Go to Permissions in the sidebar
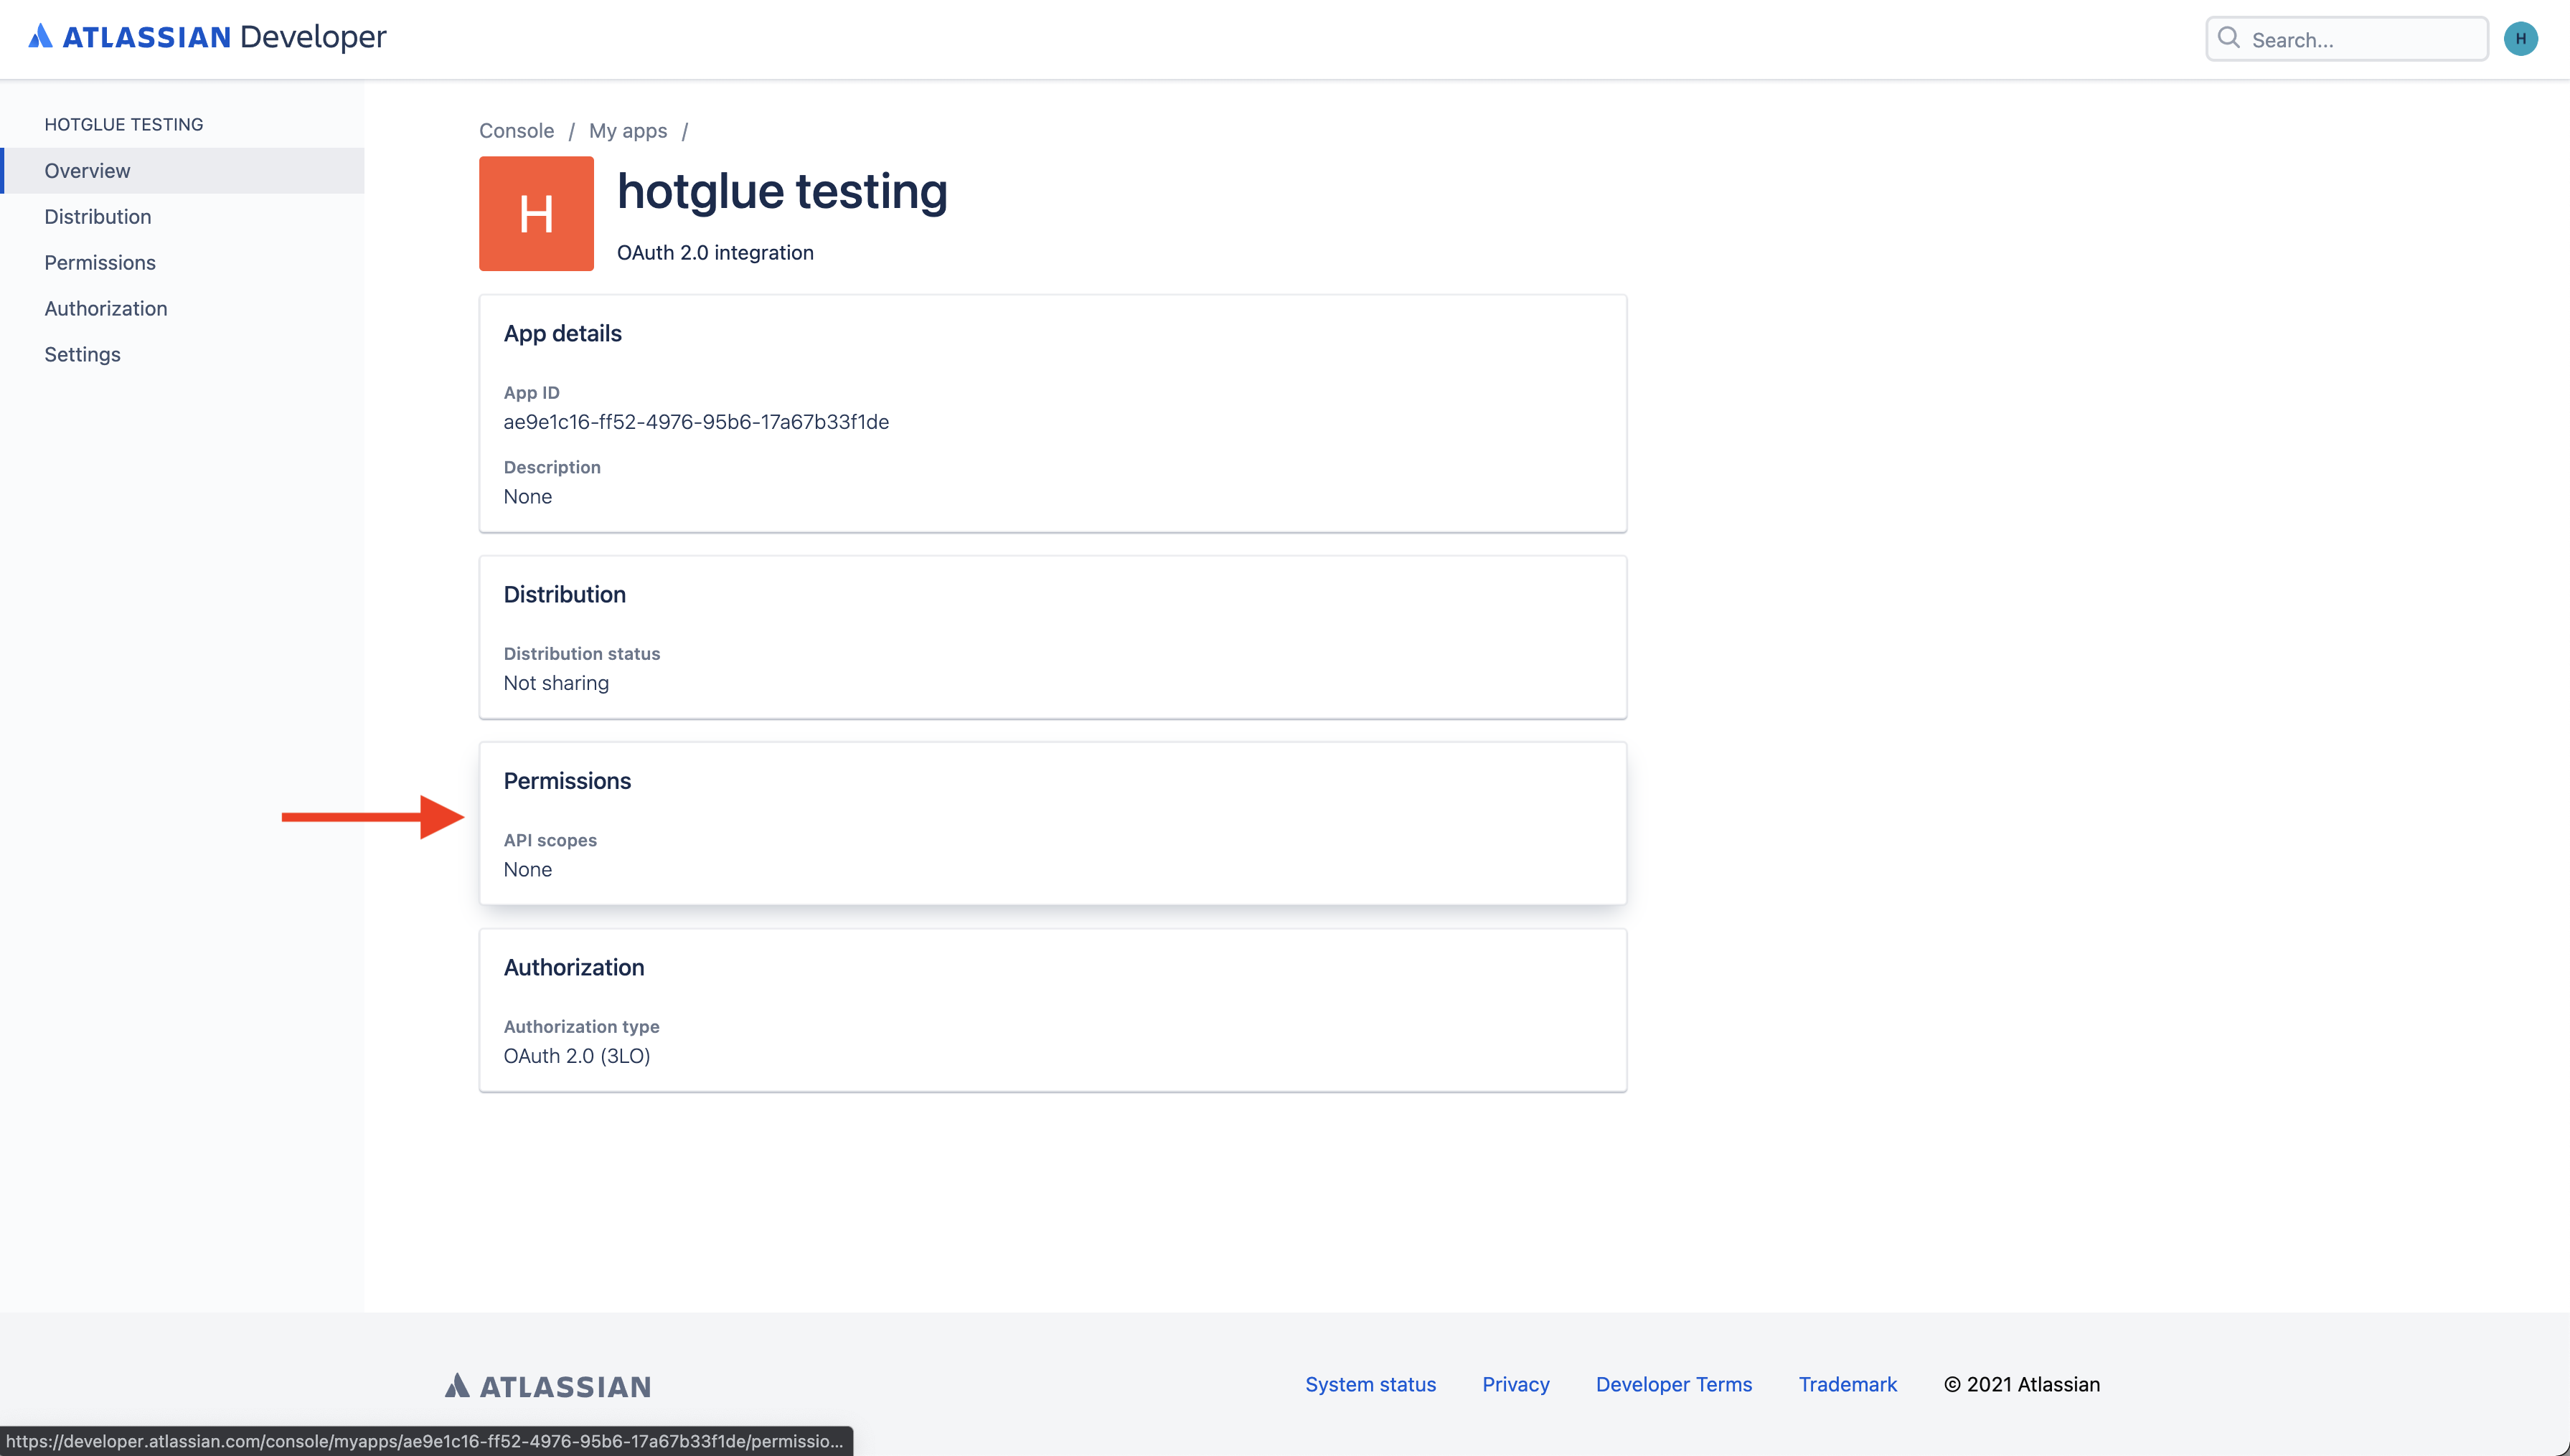 tap(99, 262)
